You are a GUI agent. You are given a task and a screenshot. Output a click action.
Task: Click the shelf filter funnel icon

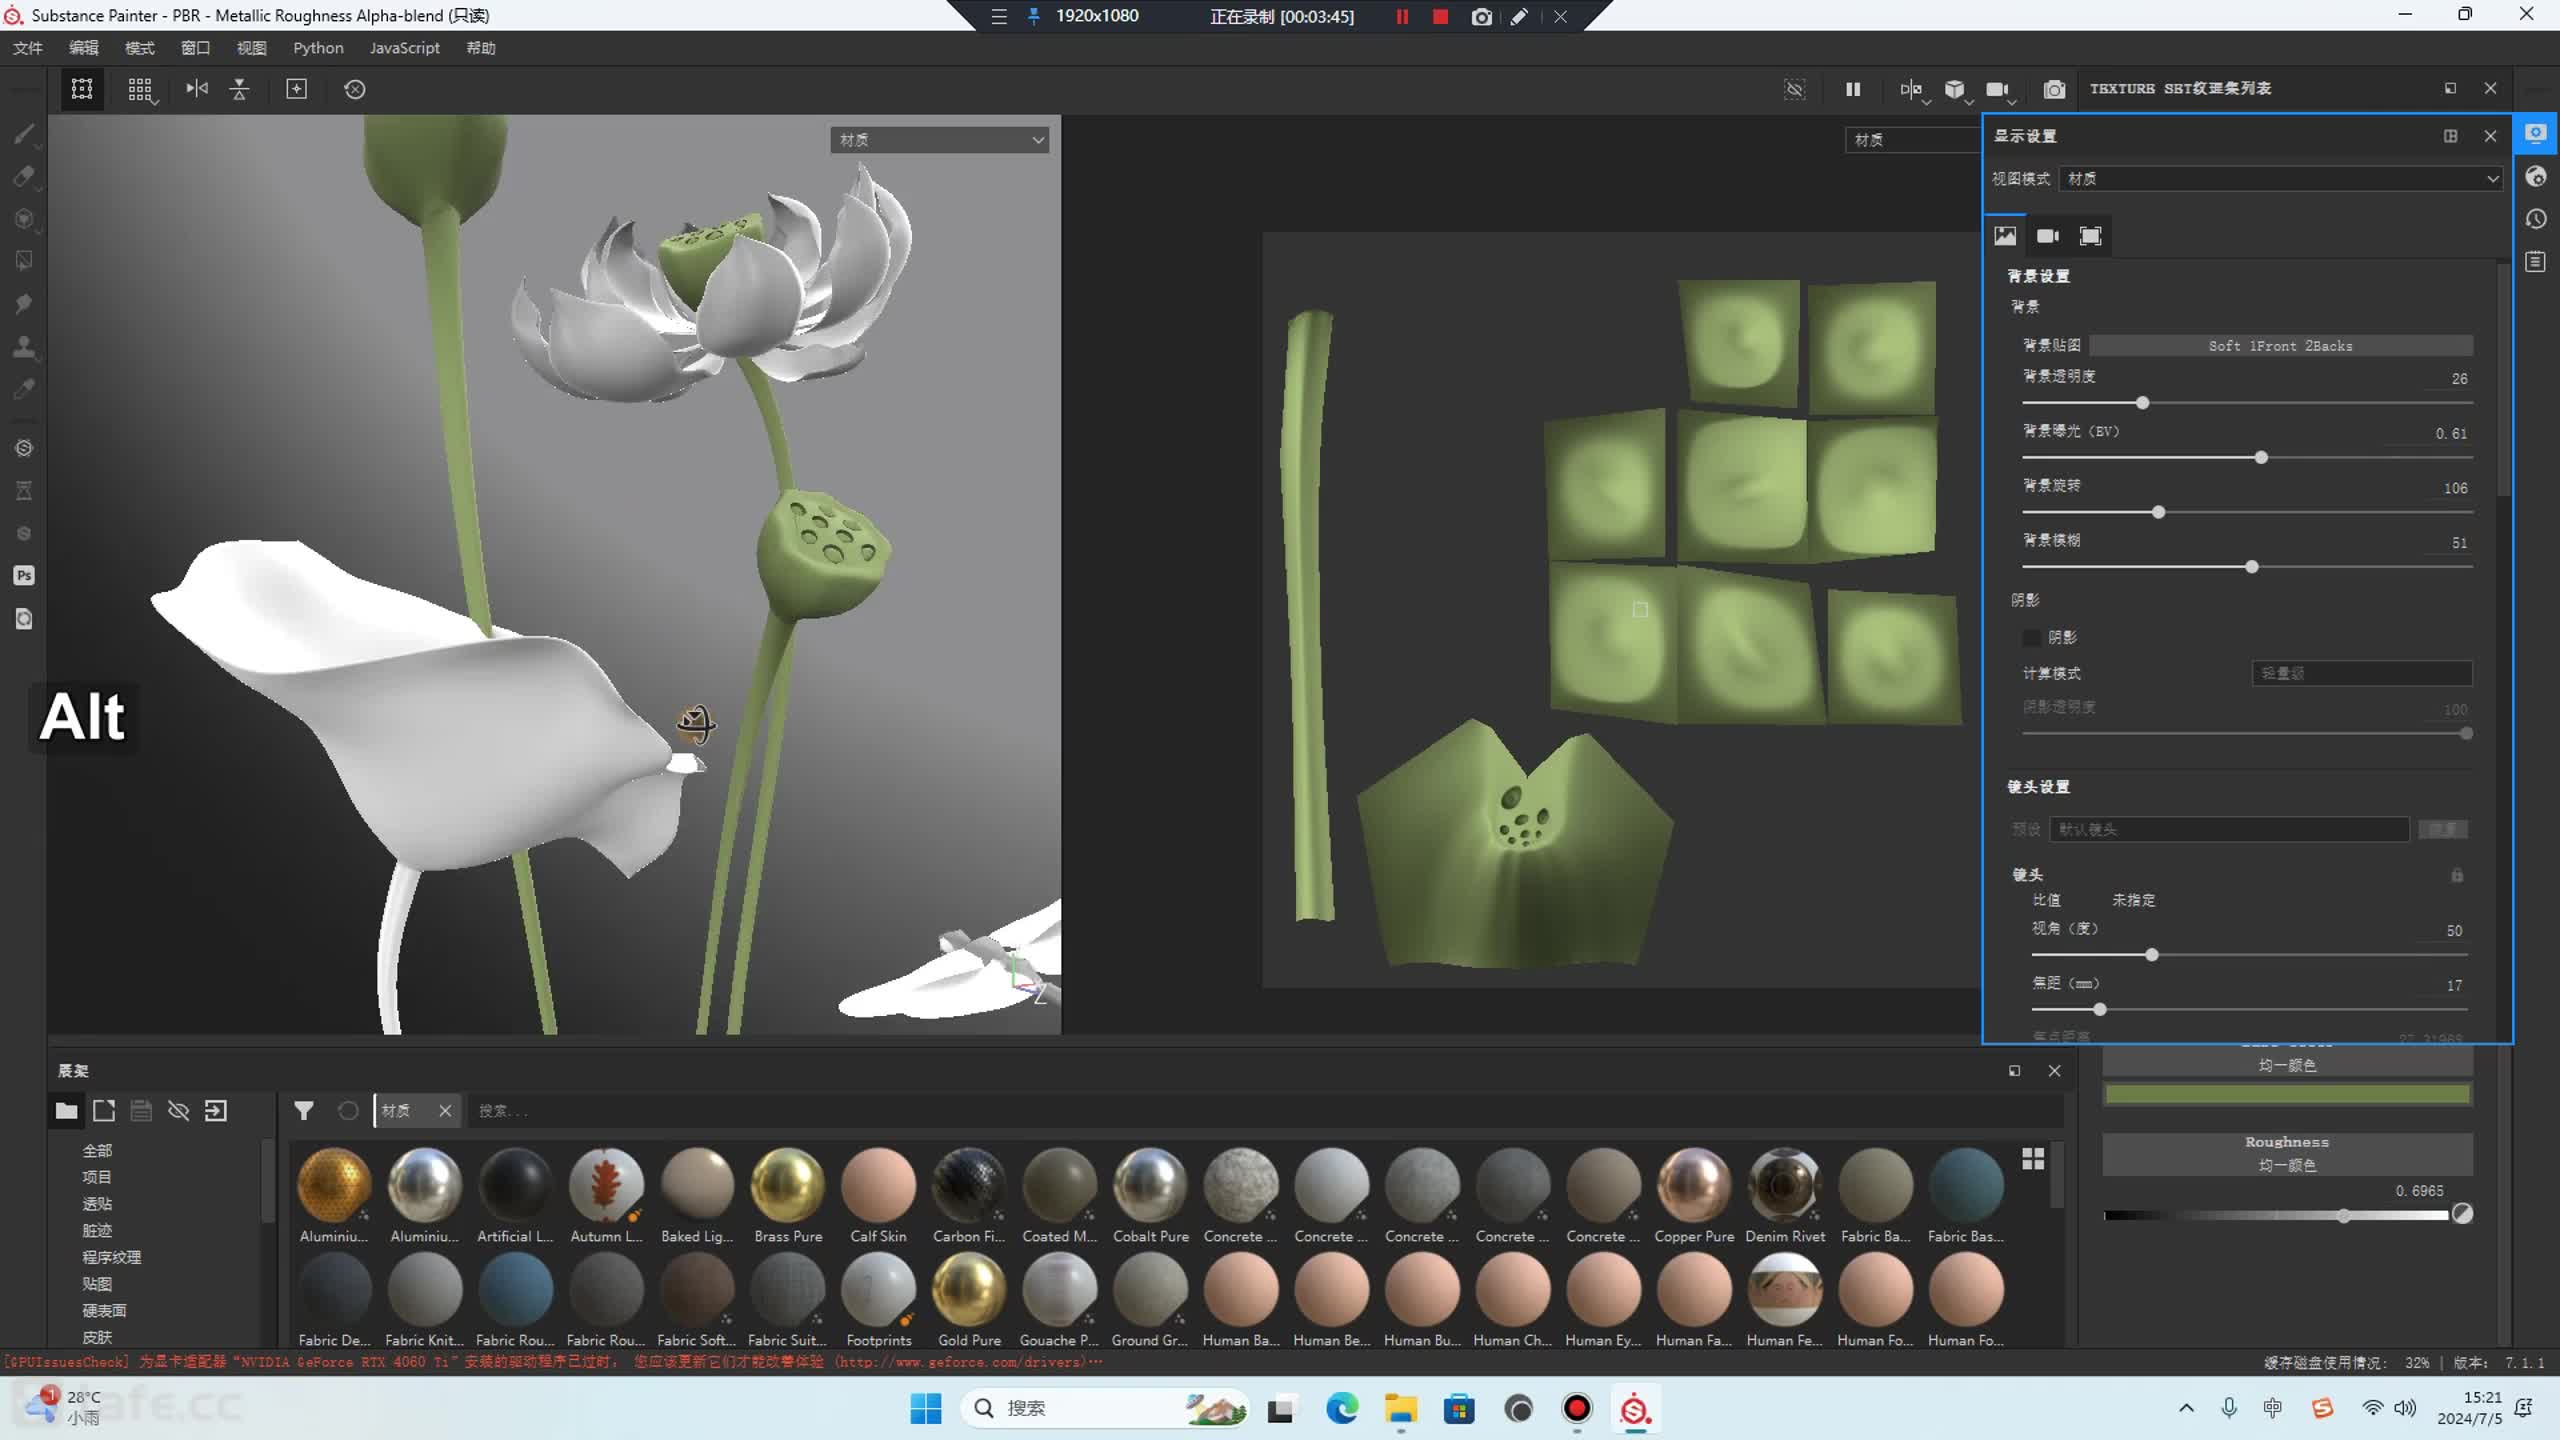point(304,1111)
